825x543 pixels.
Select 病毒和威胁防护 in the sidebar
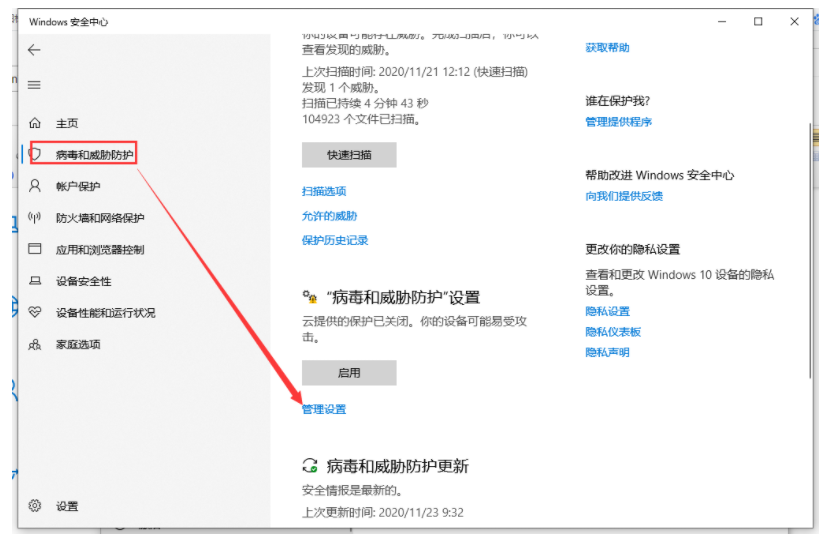click(x=95, y=155)
